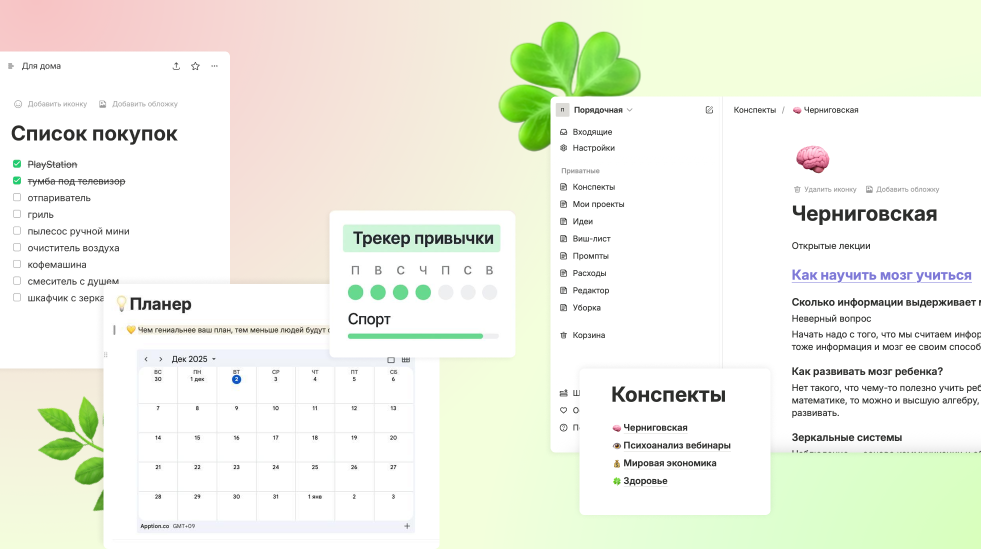Select today's date 2 in calendar
This screenshot has height=549, width=981.
tap(236, 380)
